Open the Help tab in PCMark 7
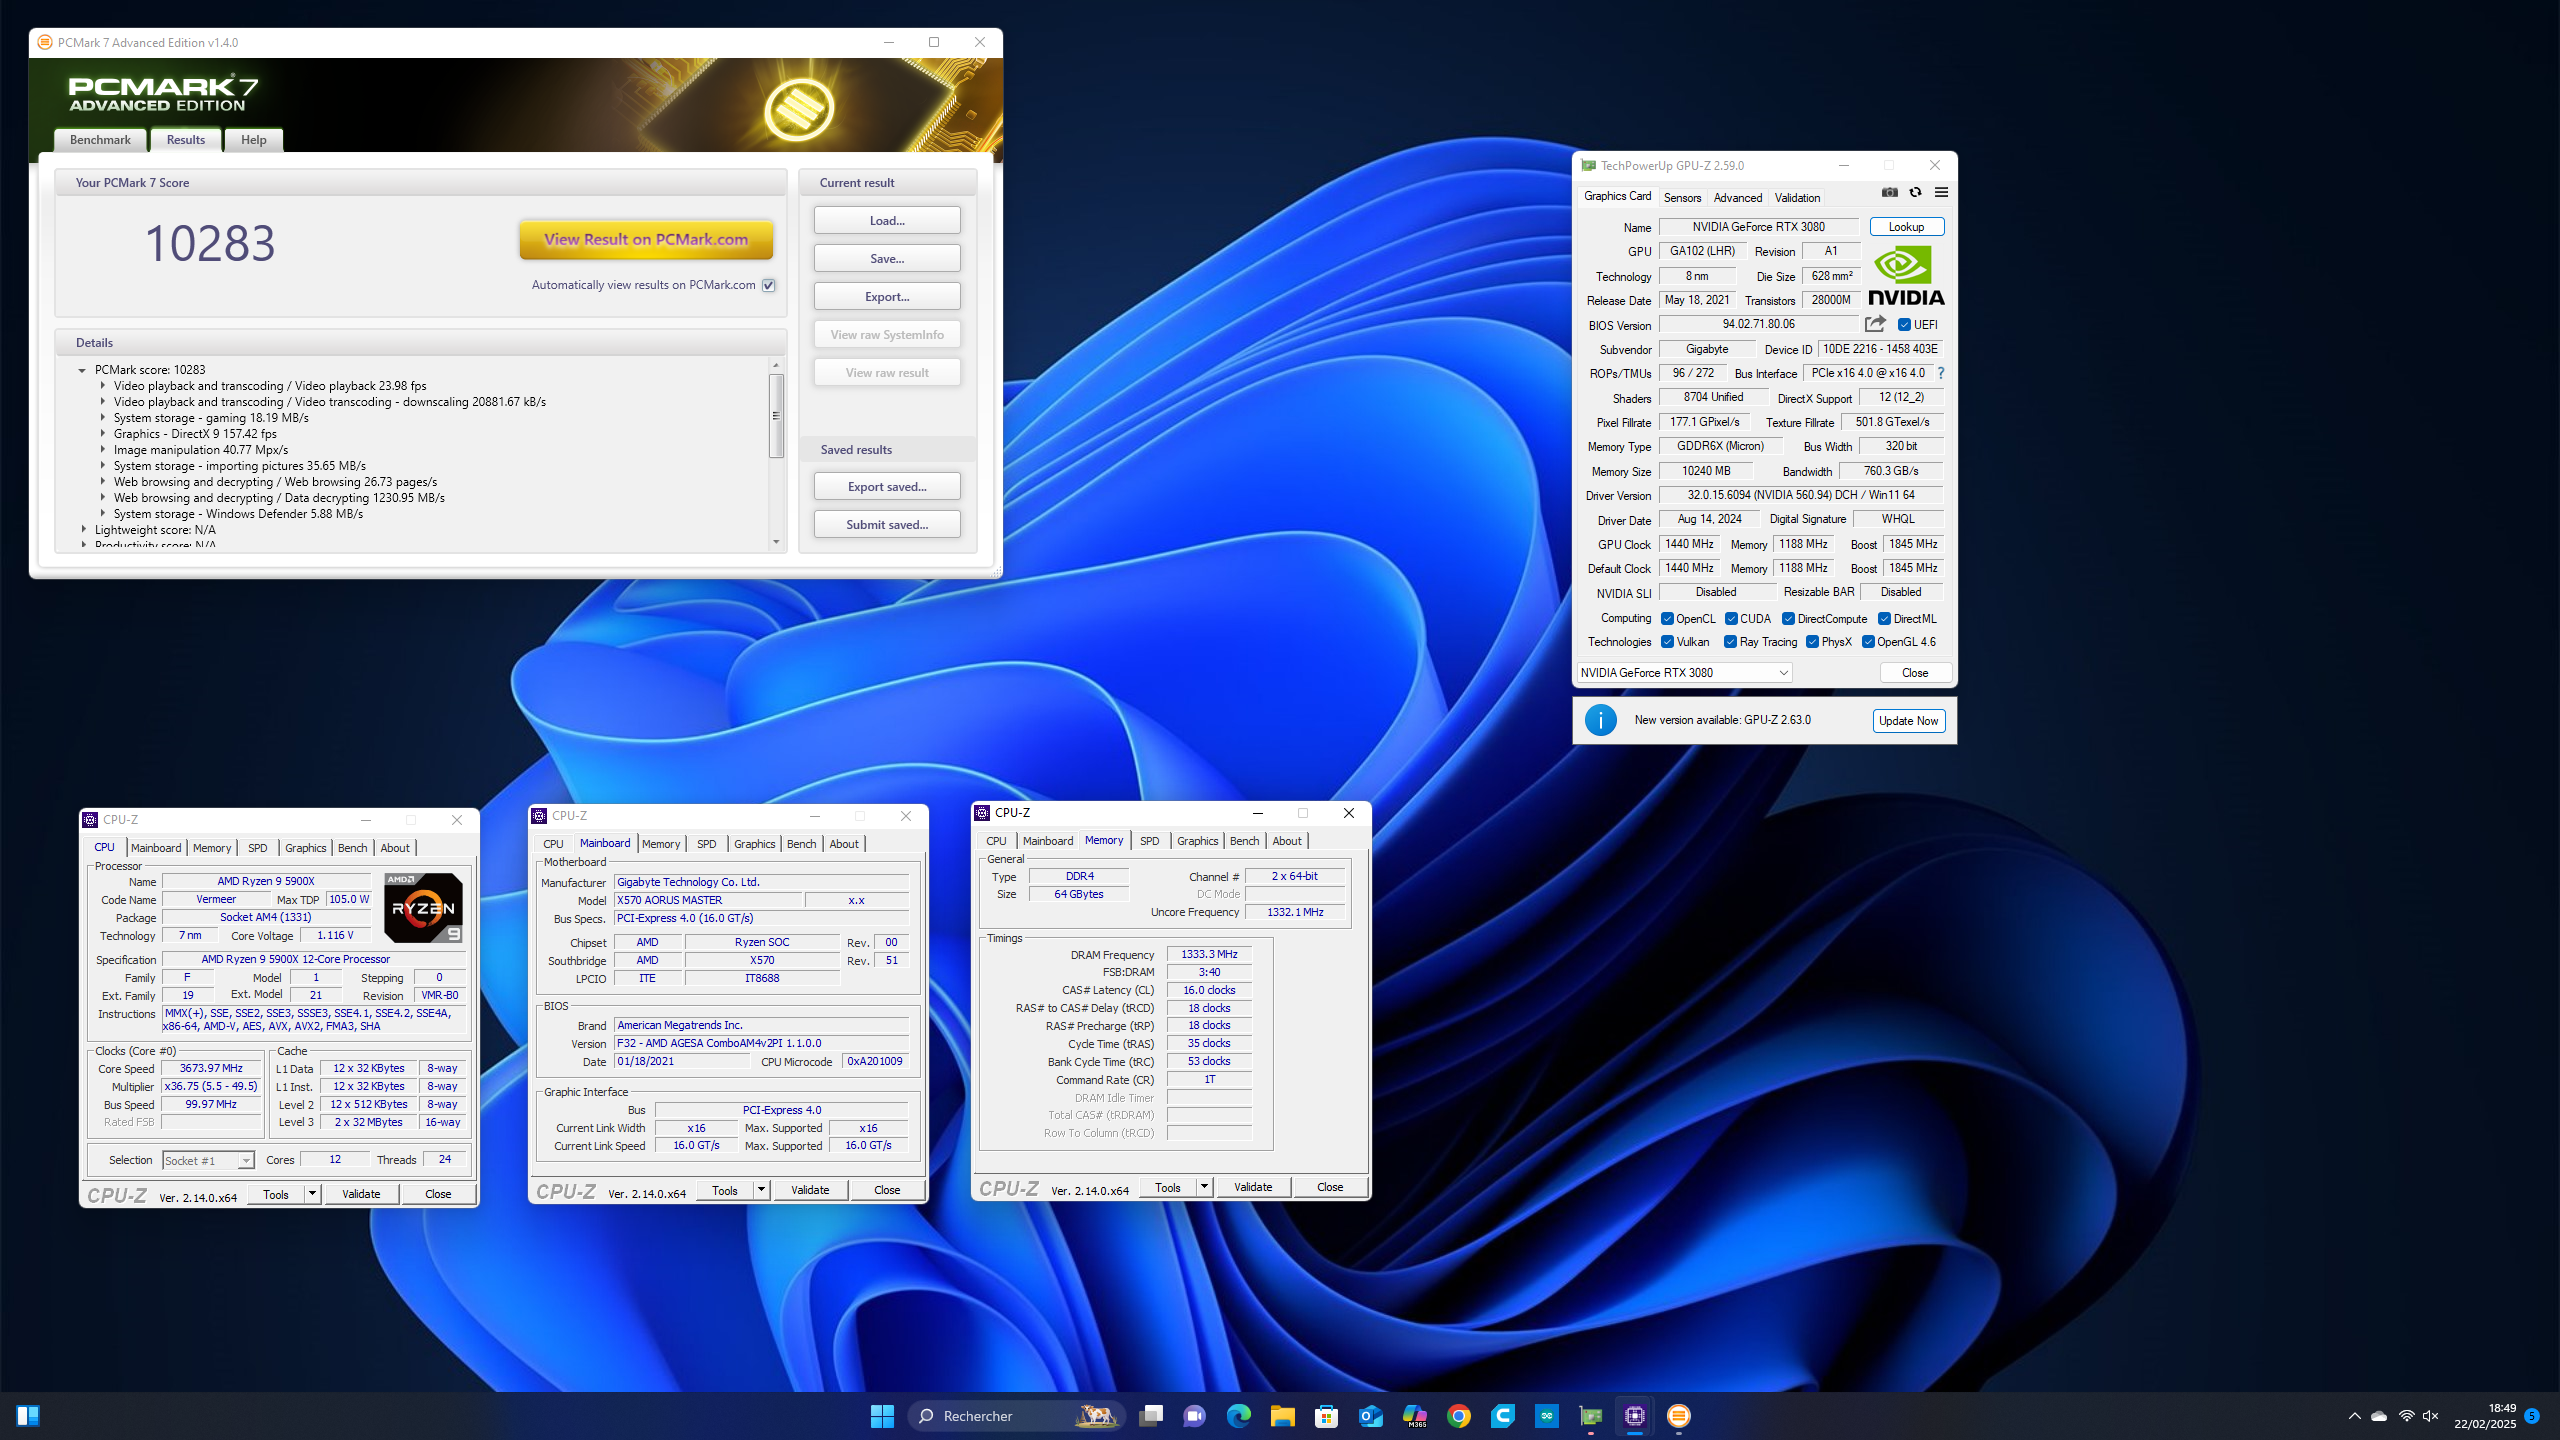This screenshot has width=2560, height=1440. coord(253,140)
